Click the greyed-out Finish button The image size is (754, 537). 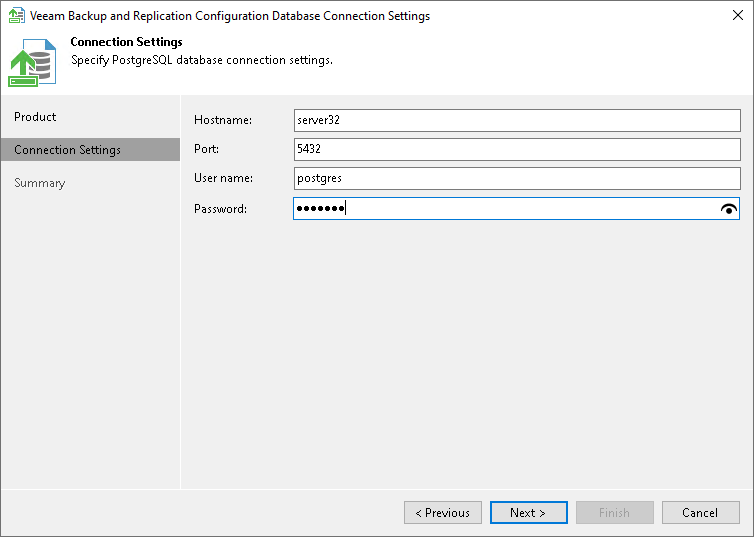[615, 512]
